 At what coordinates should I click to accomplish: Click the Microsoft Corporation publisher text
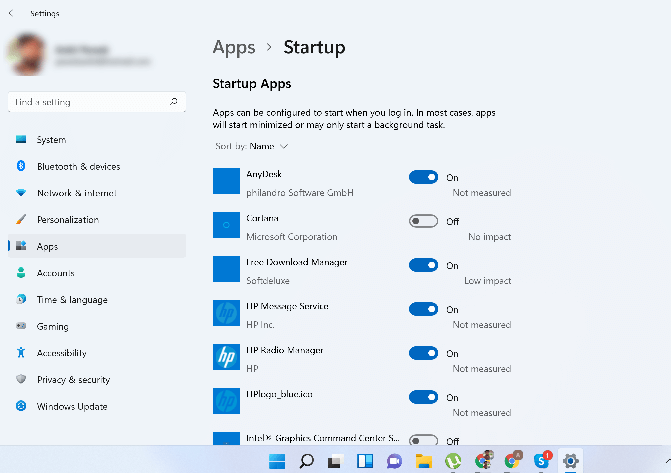[291, 237]
